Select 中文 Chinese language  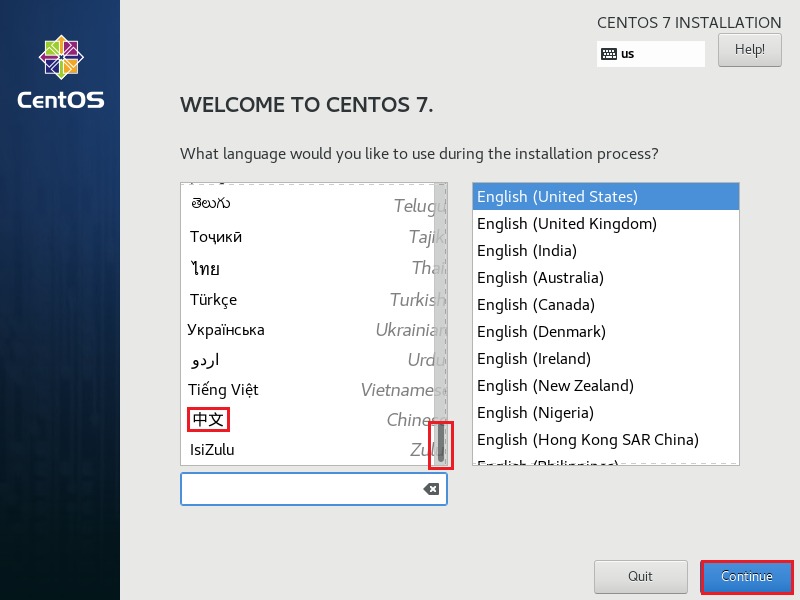click(313, 420)
